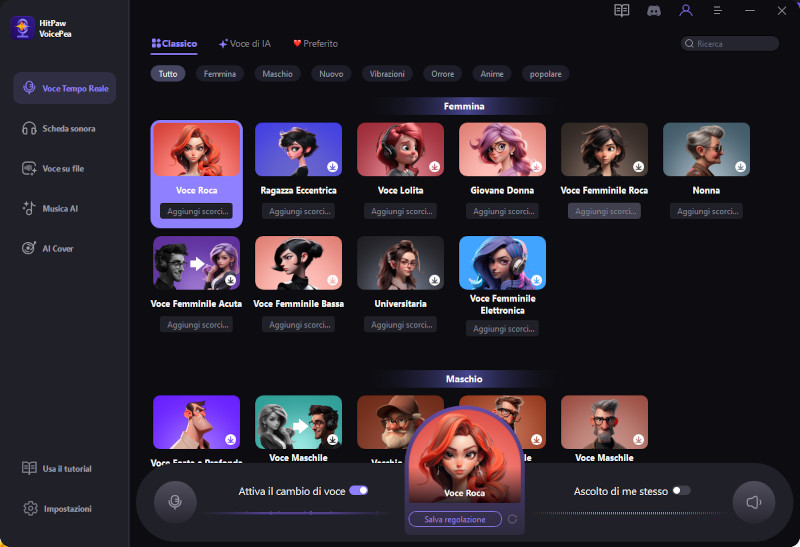The width and height of the screenshot is (800, 547).
Task: Click the speaker output button
Action: pyautogui.click(x=753, y=502)
